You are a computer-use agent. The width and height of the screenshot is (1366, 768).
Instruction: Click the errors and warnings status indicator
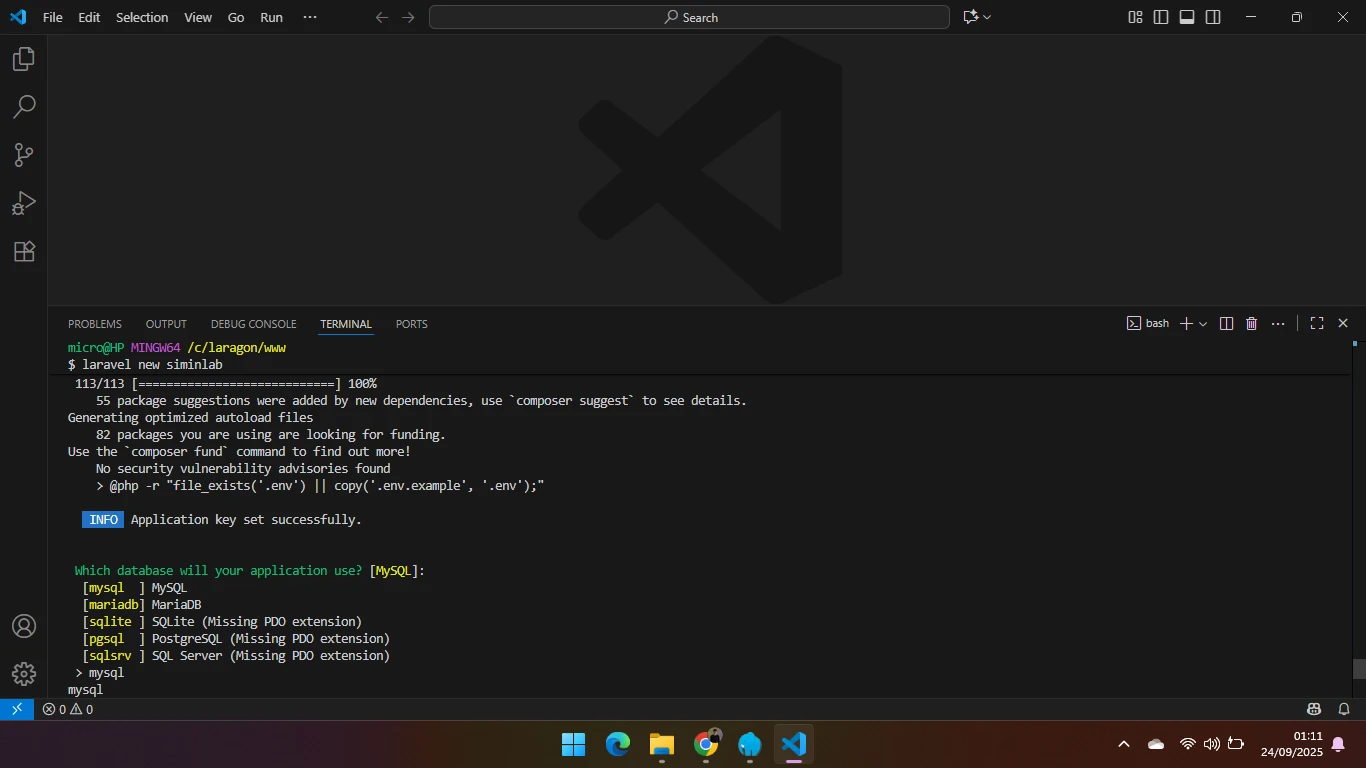click(x=68, y=709)
